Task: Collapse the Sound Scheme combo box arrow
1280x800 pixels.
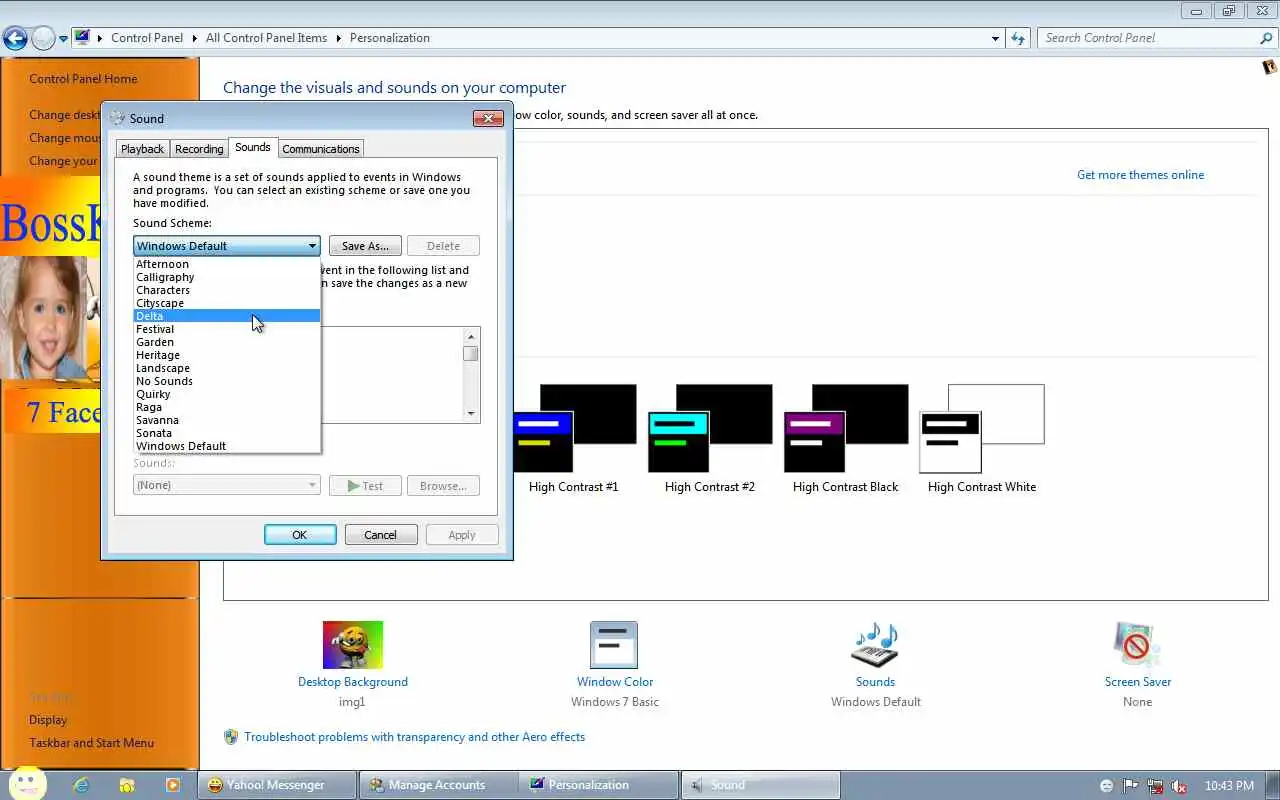Action: (x=312, y=246)
